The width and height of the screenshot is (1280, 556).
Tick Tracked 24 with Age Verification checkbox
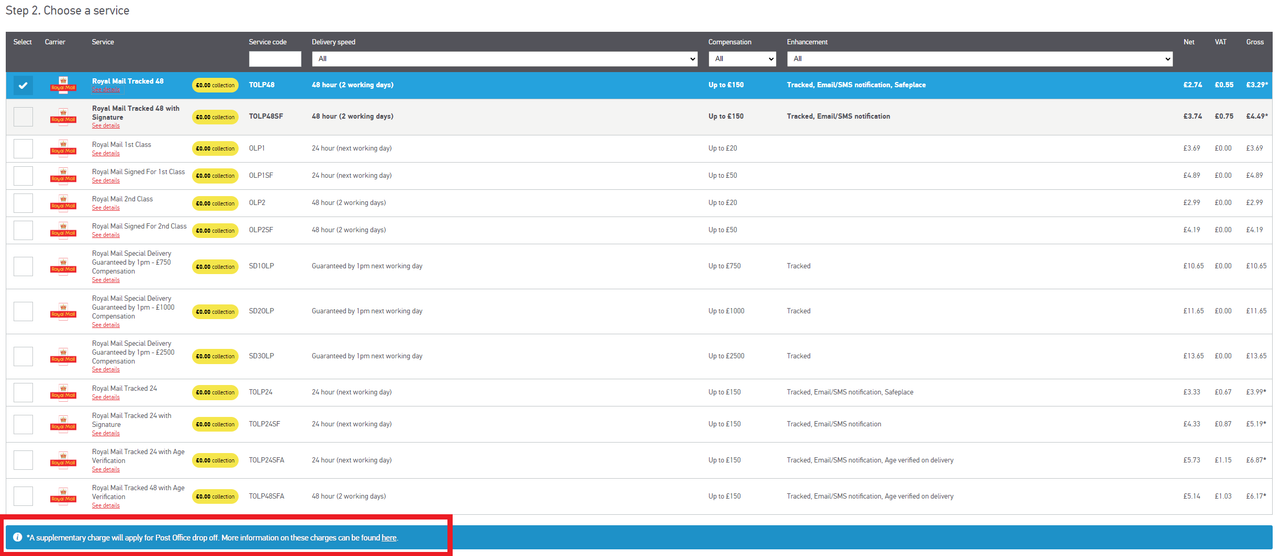[23, 460]
